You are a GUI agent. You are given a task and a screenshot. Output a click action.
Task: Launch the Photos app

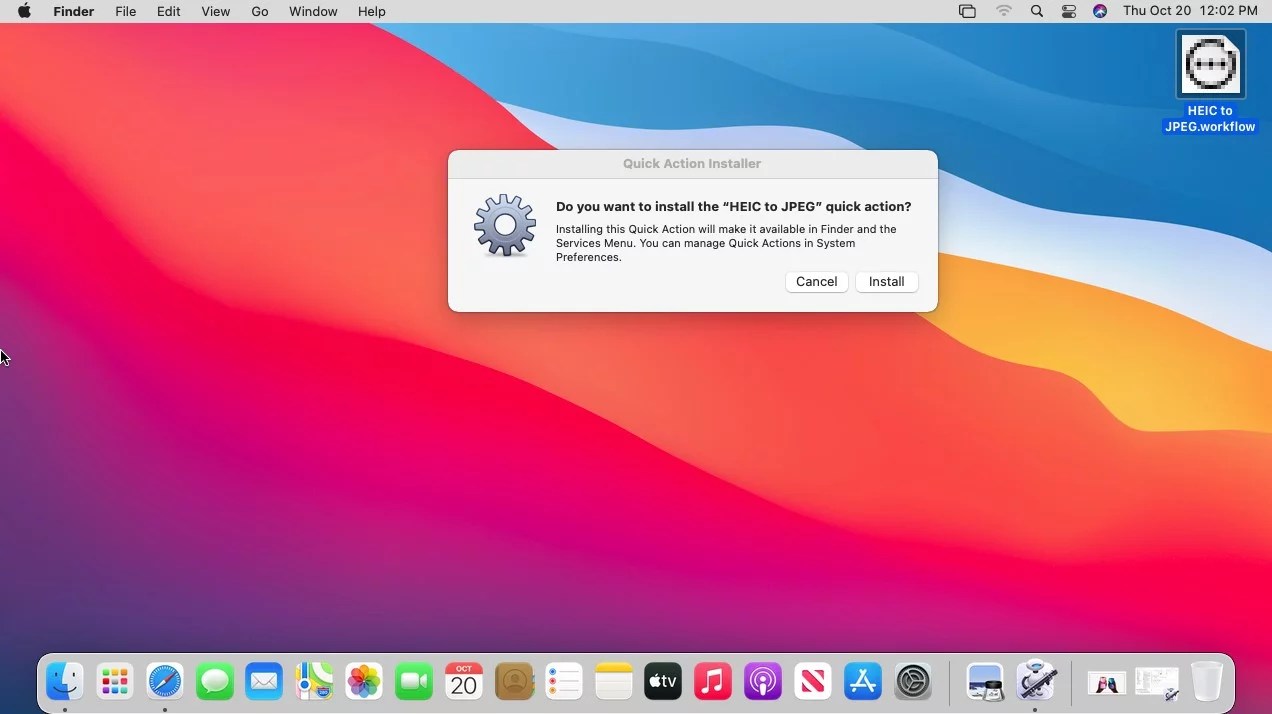364,681
